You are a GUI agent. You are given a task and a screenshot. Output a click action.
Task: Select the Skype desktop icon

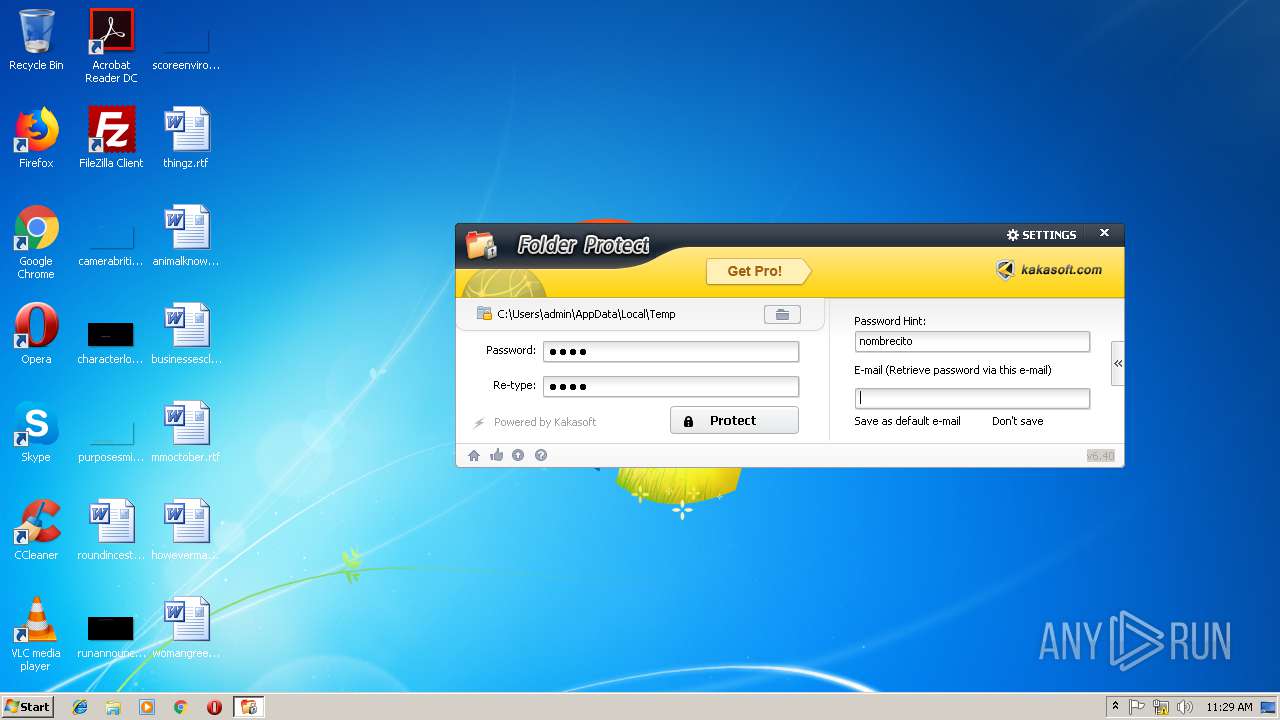coord(36,432)
